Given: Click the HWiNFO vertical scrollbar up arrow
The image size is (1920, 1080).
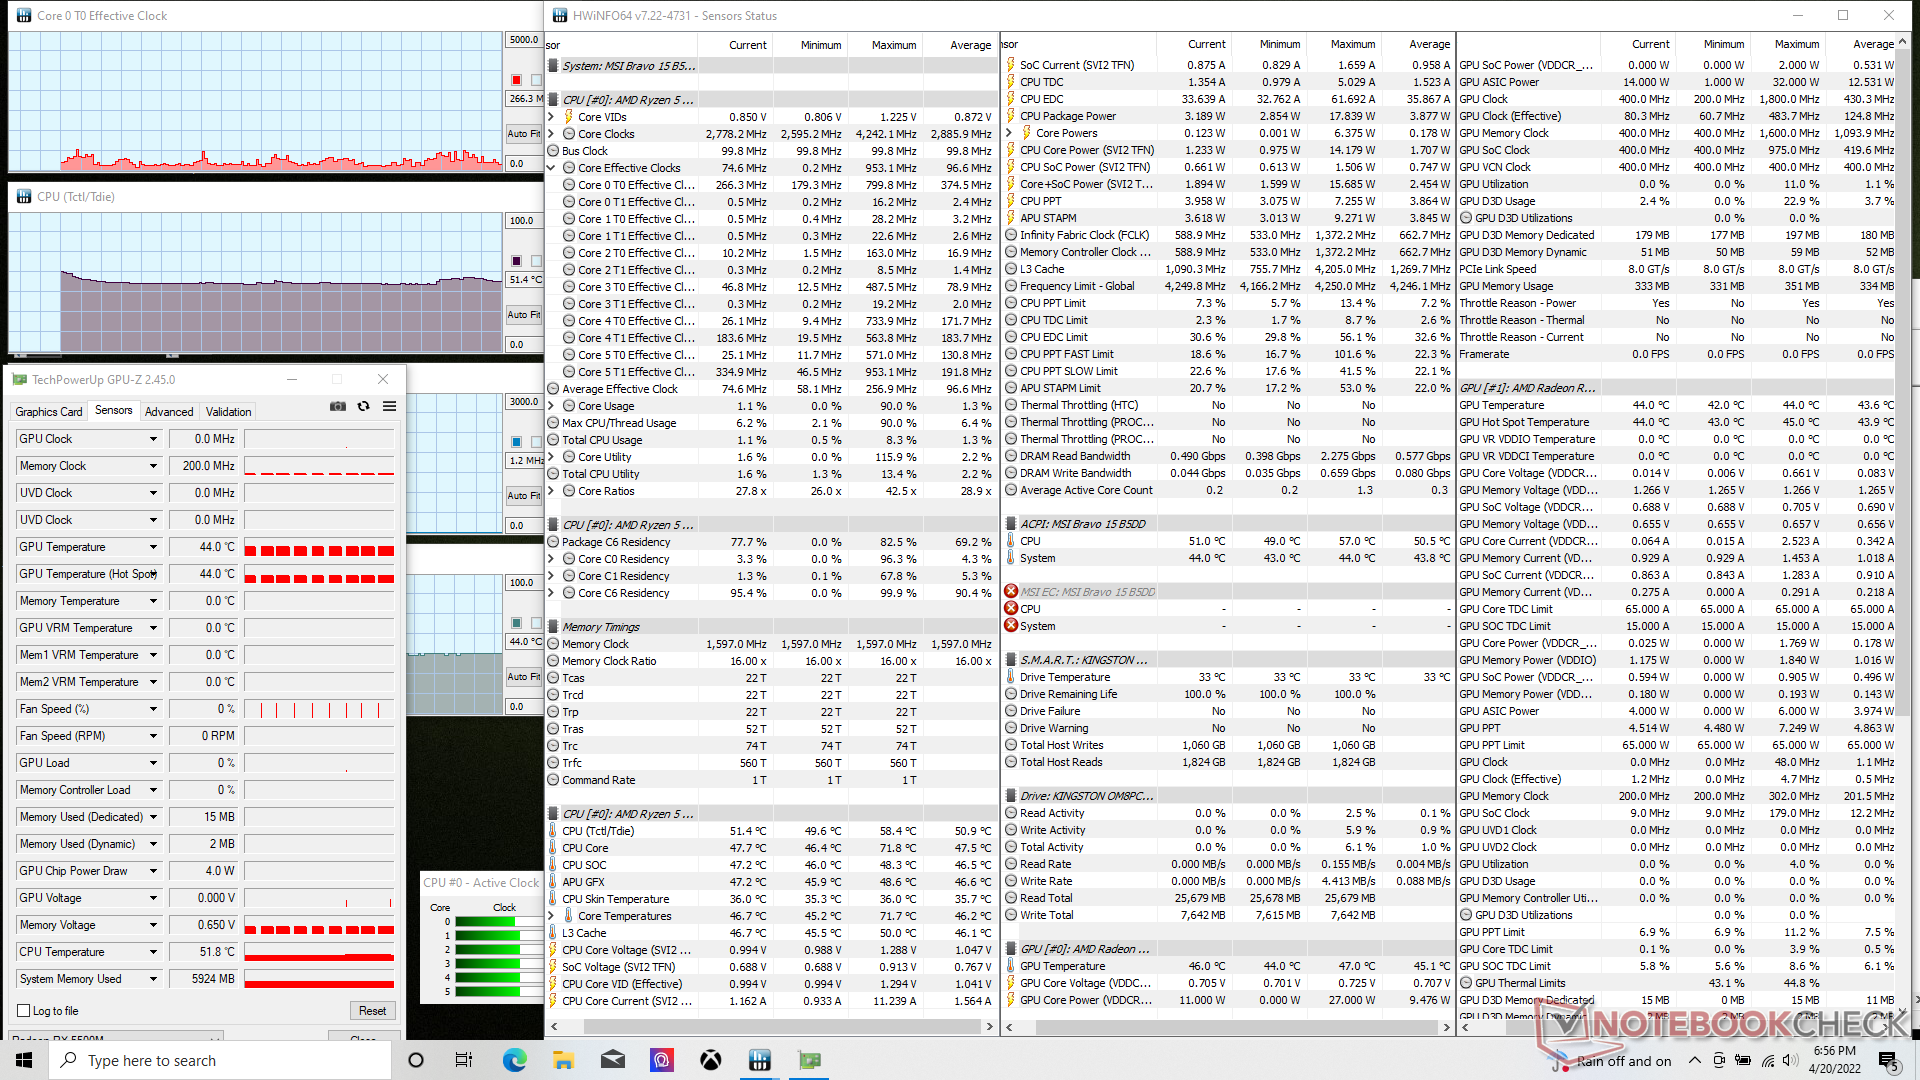Looking at the screenshot, I should click(x=1902, y=43).
